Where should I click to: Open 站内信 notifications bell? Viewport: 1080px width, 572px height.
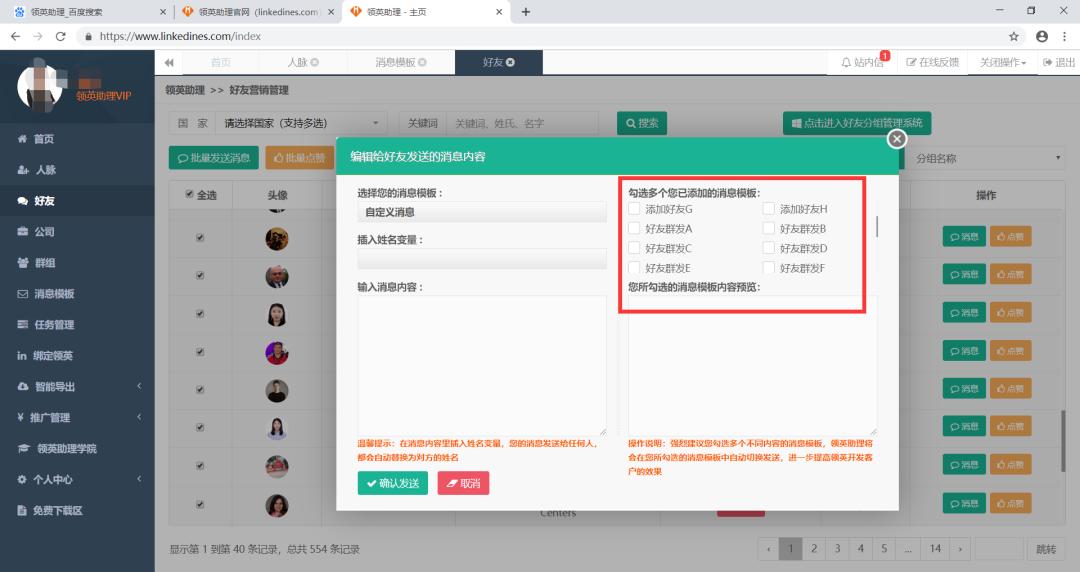pos(862,63)
